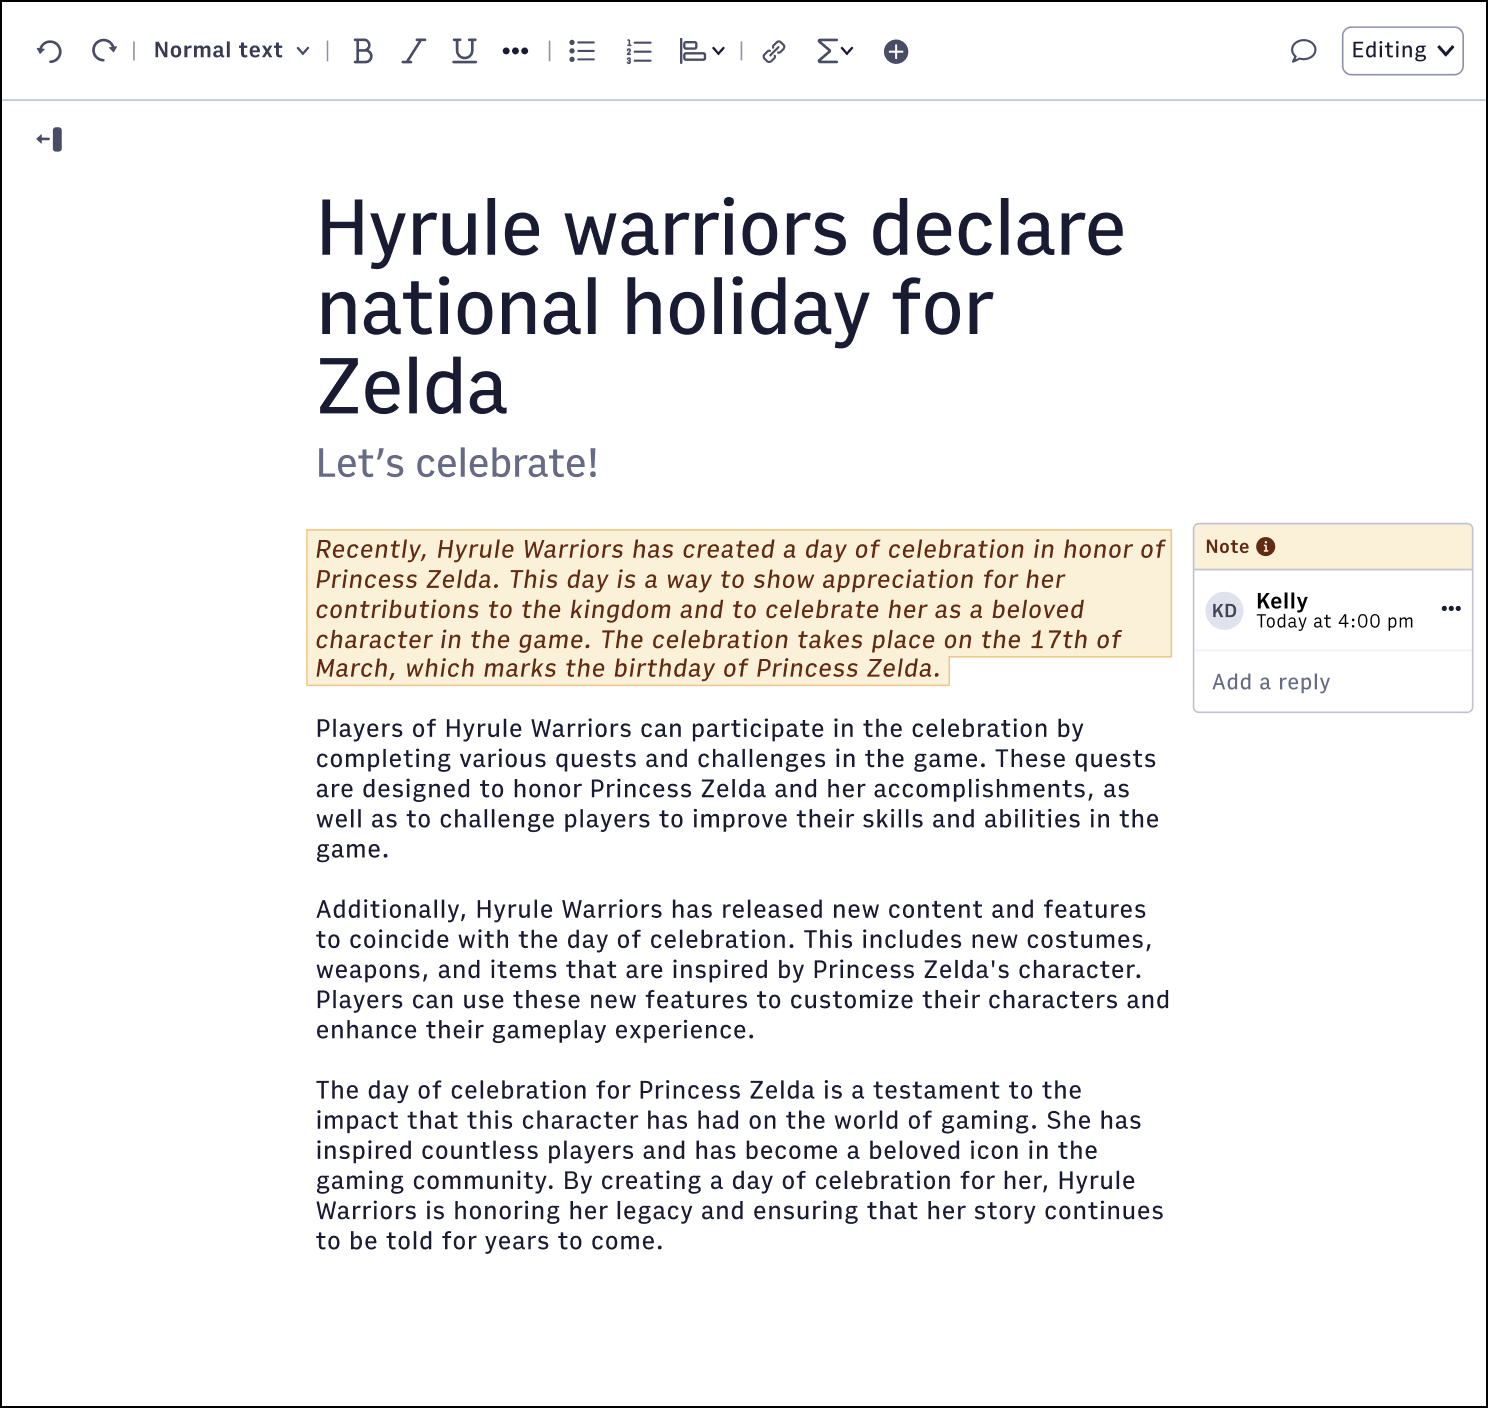
Task: Open the text alignment dropdown
Action: tap(702, 51)
